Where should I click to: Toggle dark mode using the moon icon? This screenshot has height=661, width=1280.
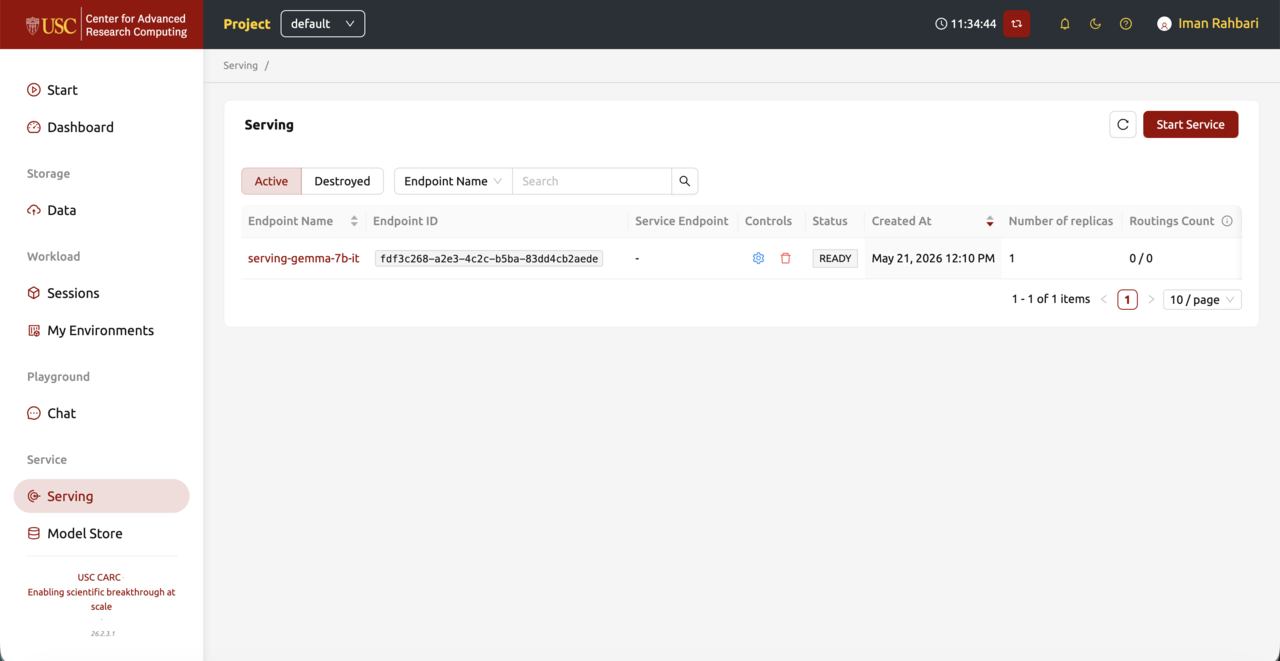point(1095,24)
